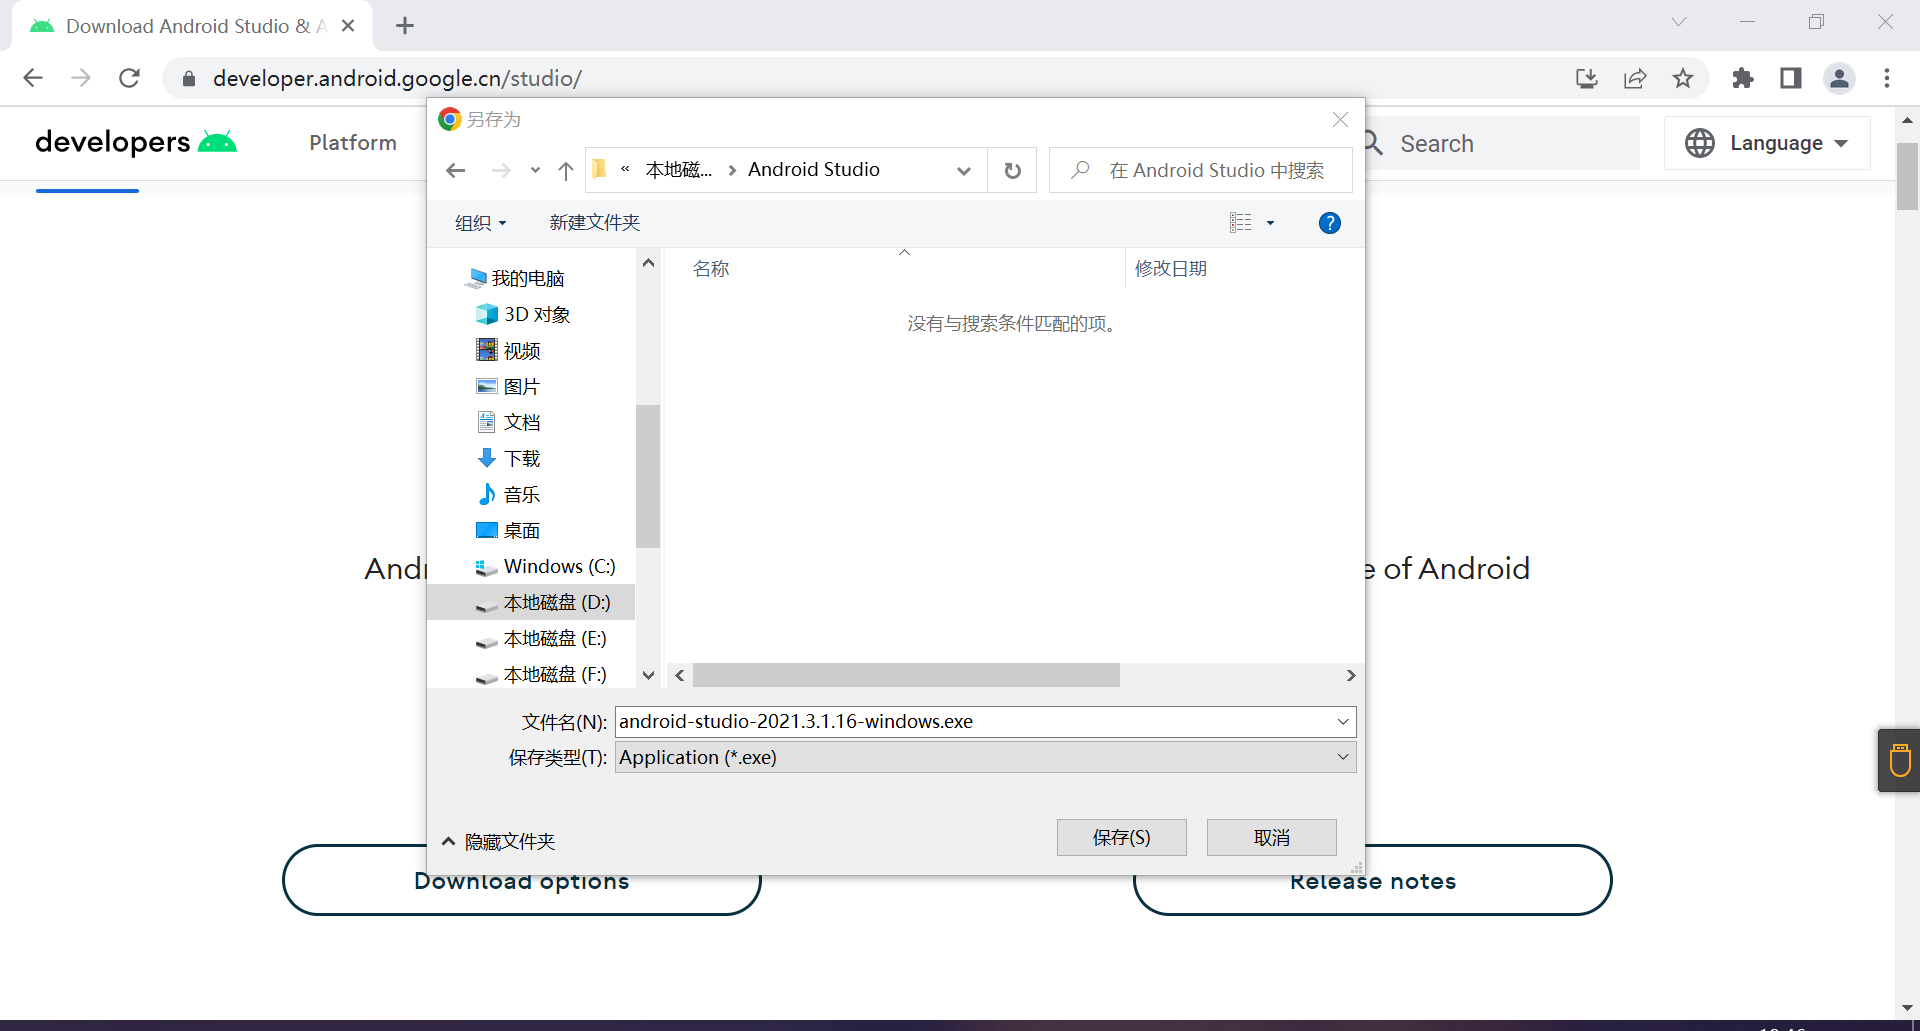Click the share page icon
Image resolution: width=1920 pixels, height=1031 pixels.
(x=1635, y=78)
